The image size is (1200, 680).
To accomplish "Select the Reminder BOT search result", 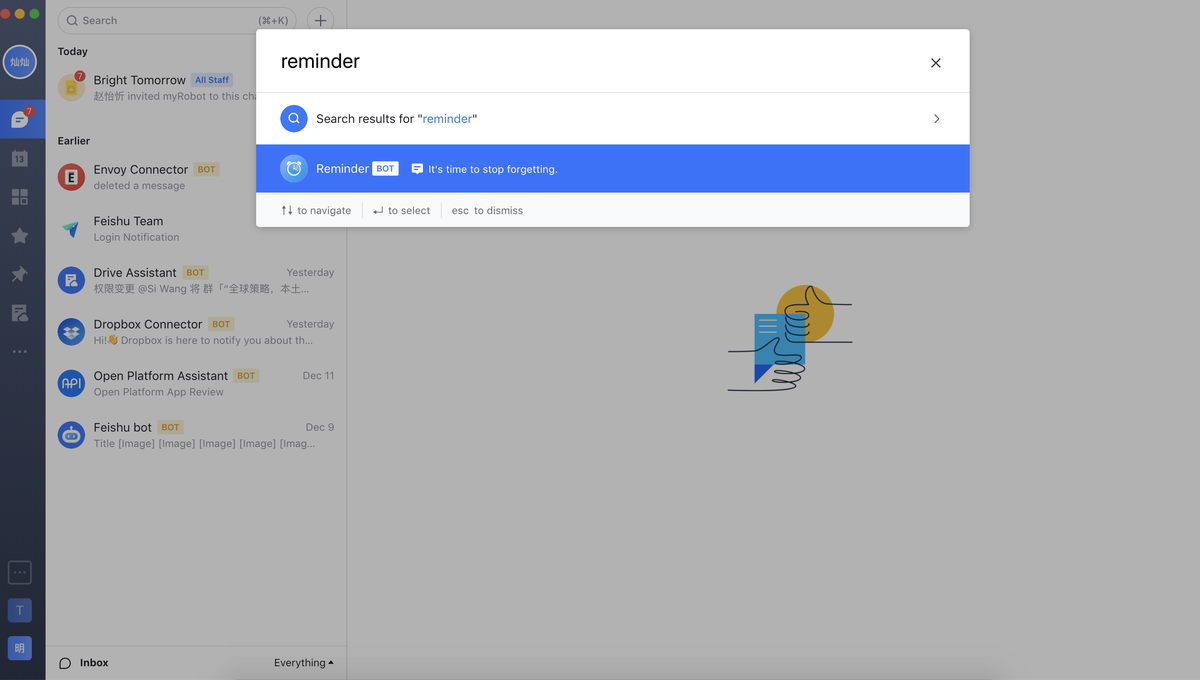I will (x=613, y=169).
